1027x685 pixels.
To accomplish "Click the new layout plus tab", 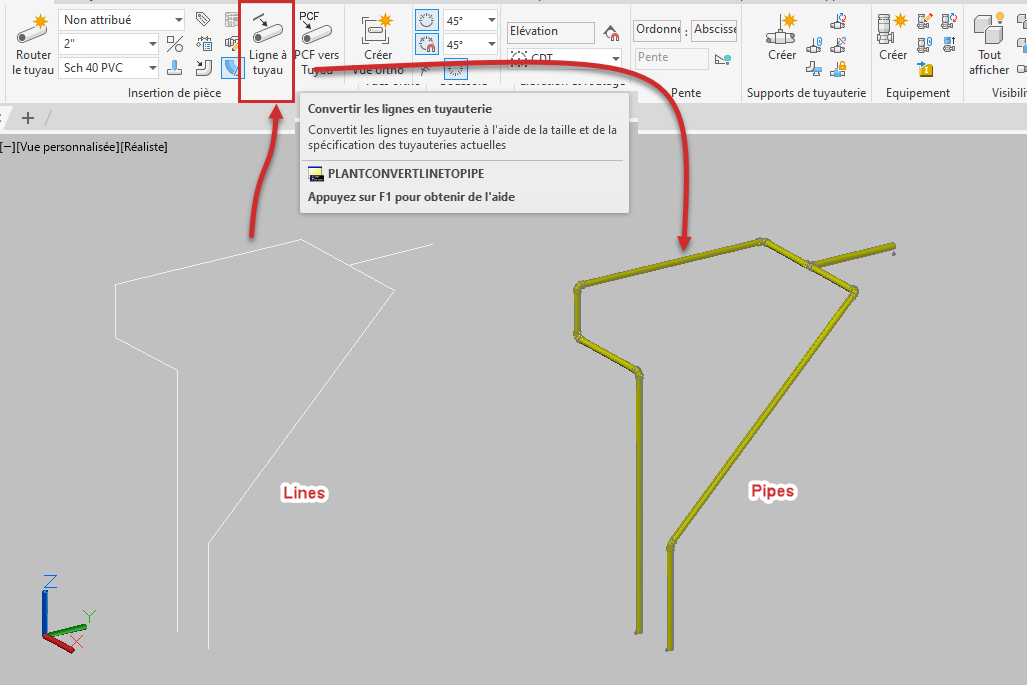I will click(x=27, y=117).
